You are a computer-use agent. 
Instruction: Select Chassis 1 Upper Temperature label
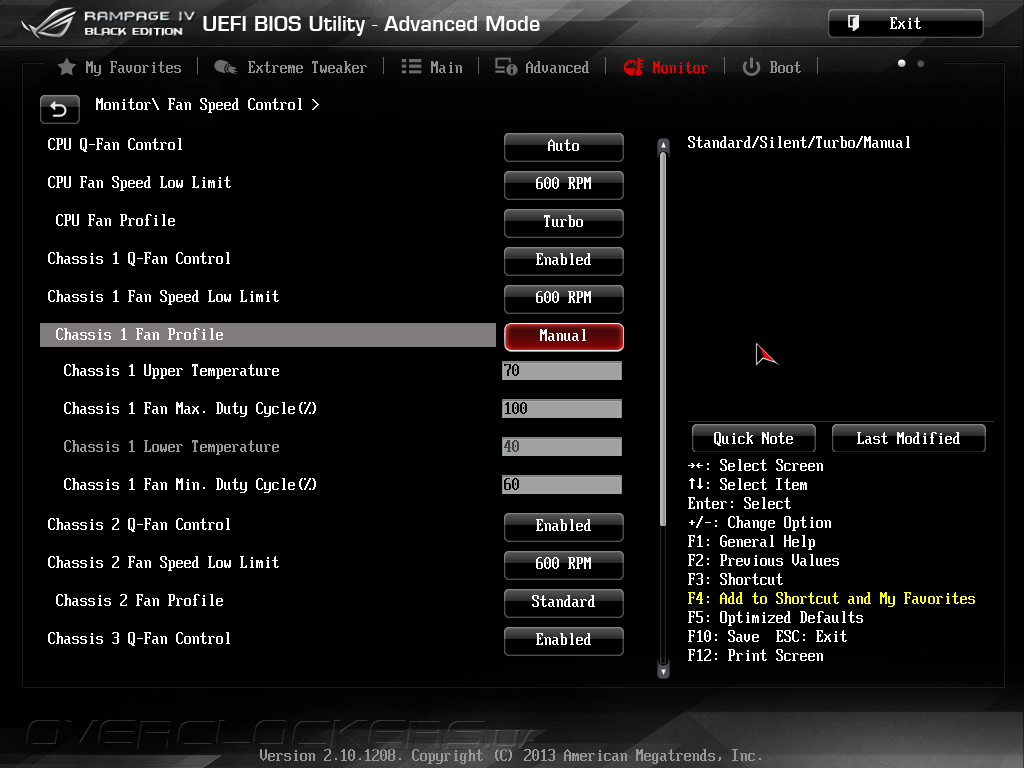tap(171, 371)
